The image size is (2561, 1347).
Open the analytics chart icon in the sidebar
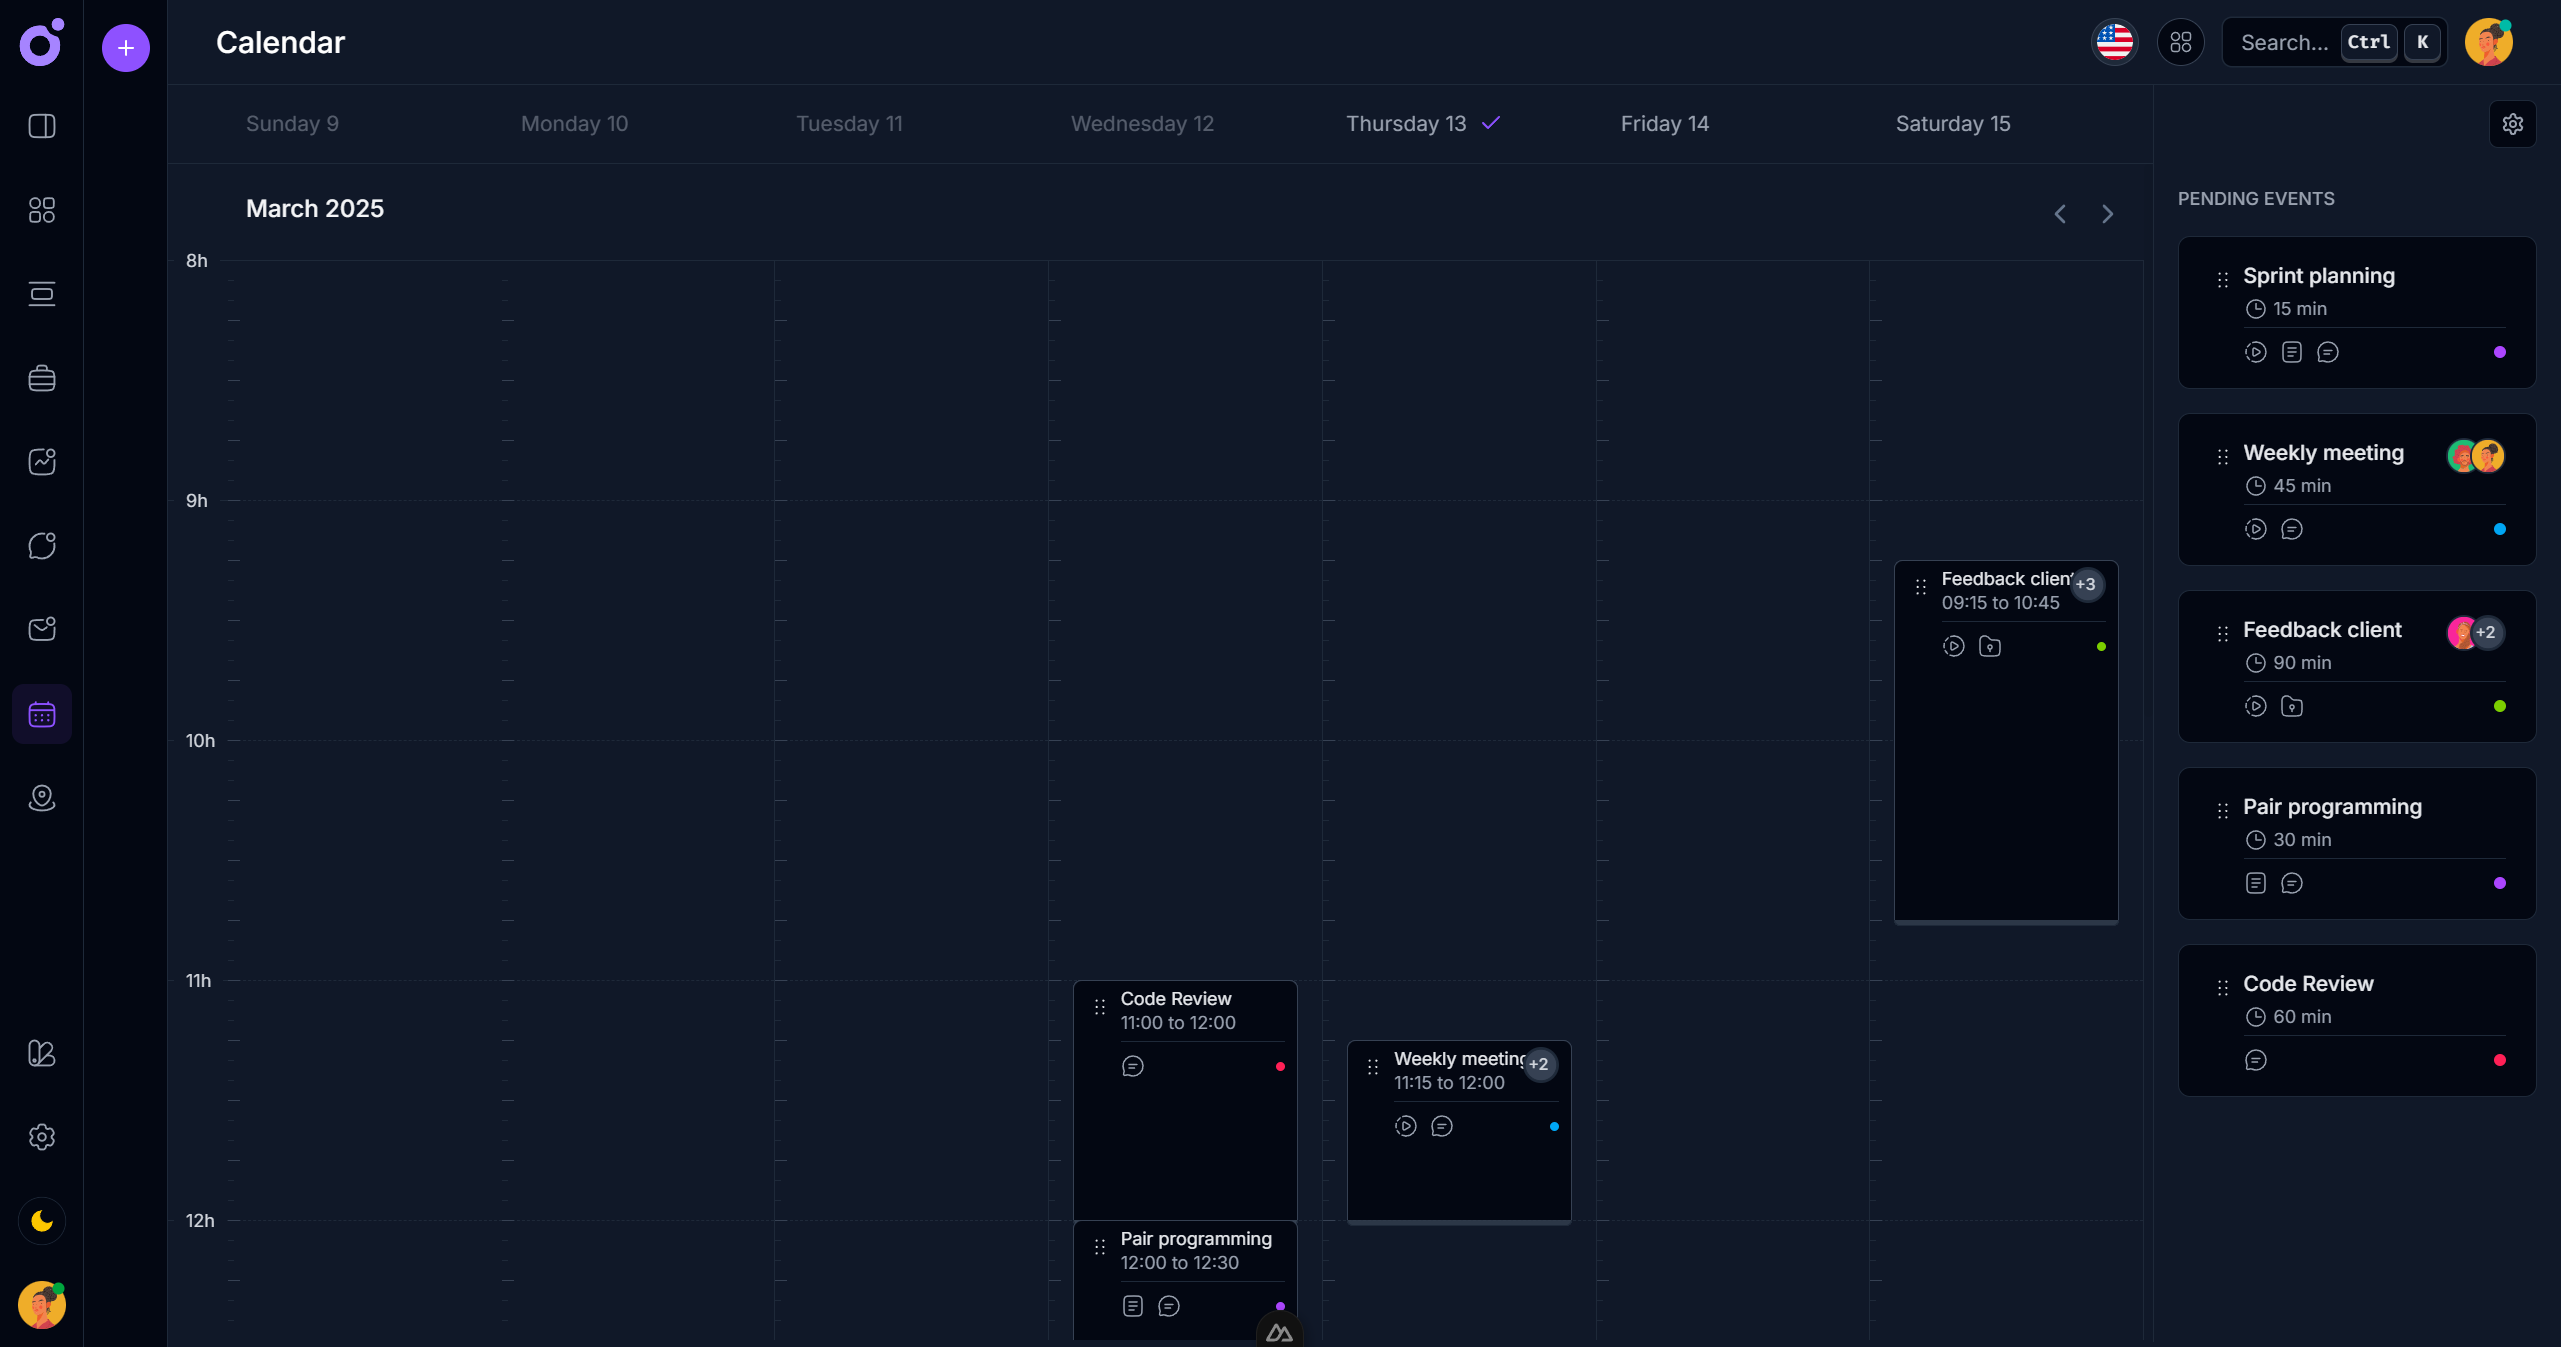coord(41,461)
